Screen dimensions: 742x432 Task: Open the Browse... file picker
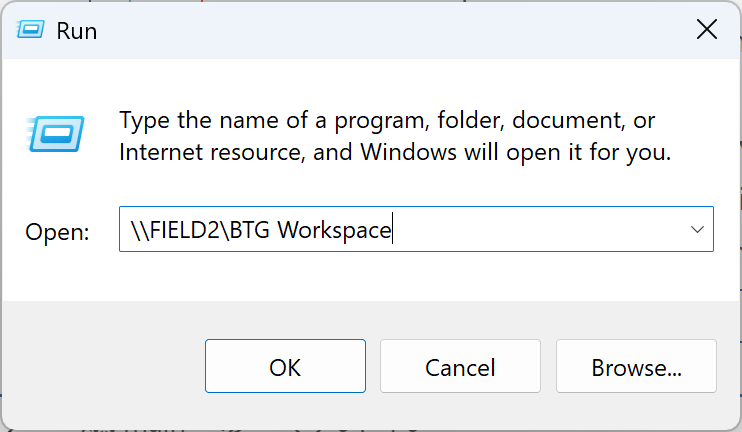pyautogui.click(x=636, y=367)
